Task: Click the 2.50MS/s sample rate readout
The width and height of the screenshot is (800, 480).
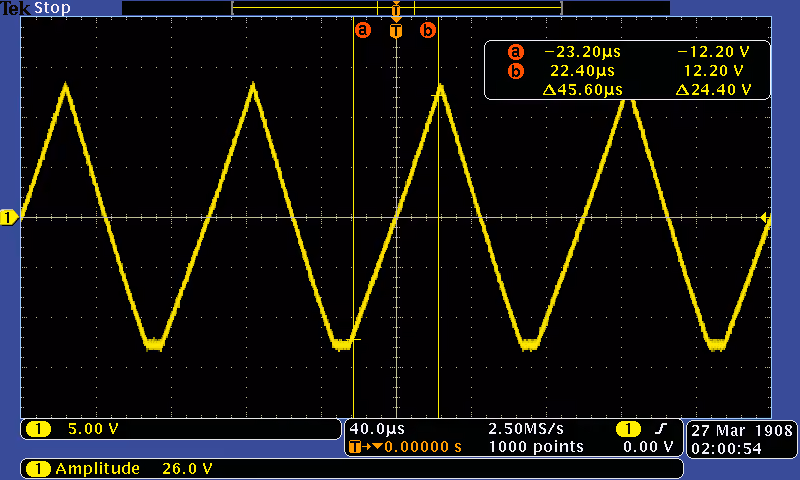Action: pyautogui.click(x=526, y=429)
